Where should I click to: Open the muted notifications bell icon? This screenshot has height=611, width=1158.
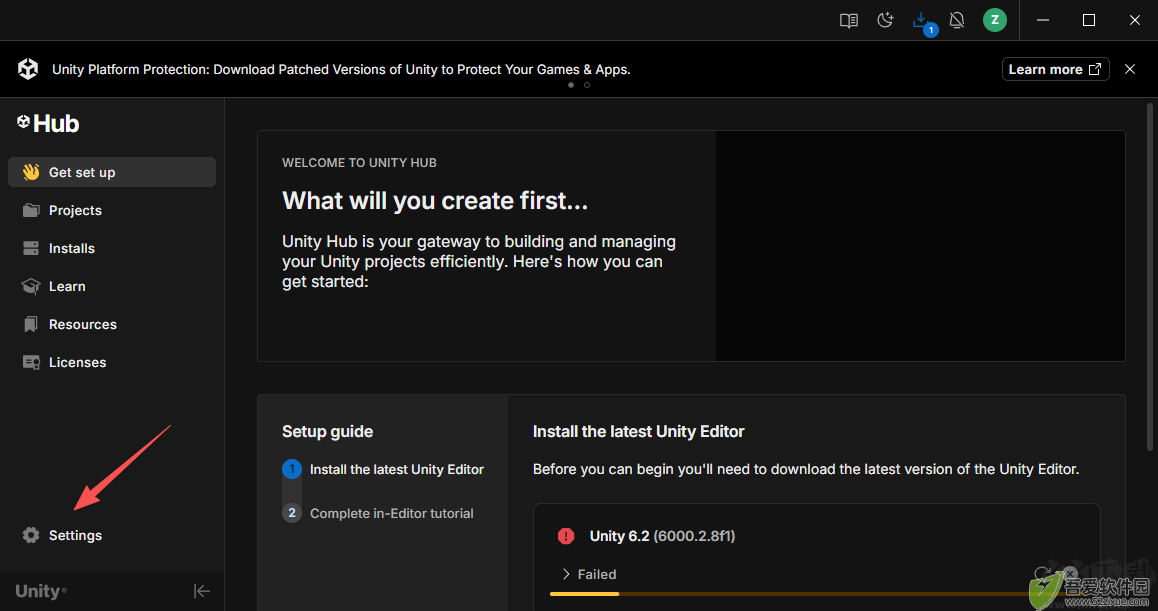pos(957,20)
